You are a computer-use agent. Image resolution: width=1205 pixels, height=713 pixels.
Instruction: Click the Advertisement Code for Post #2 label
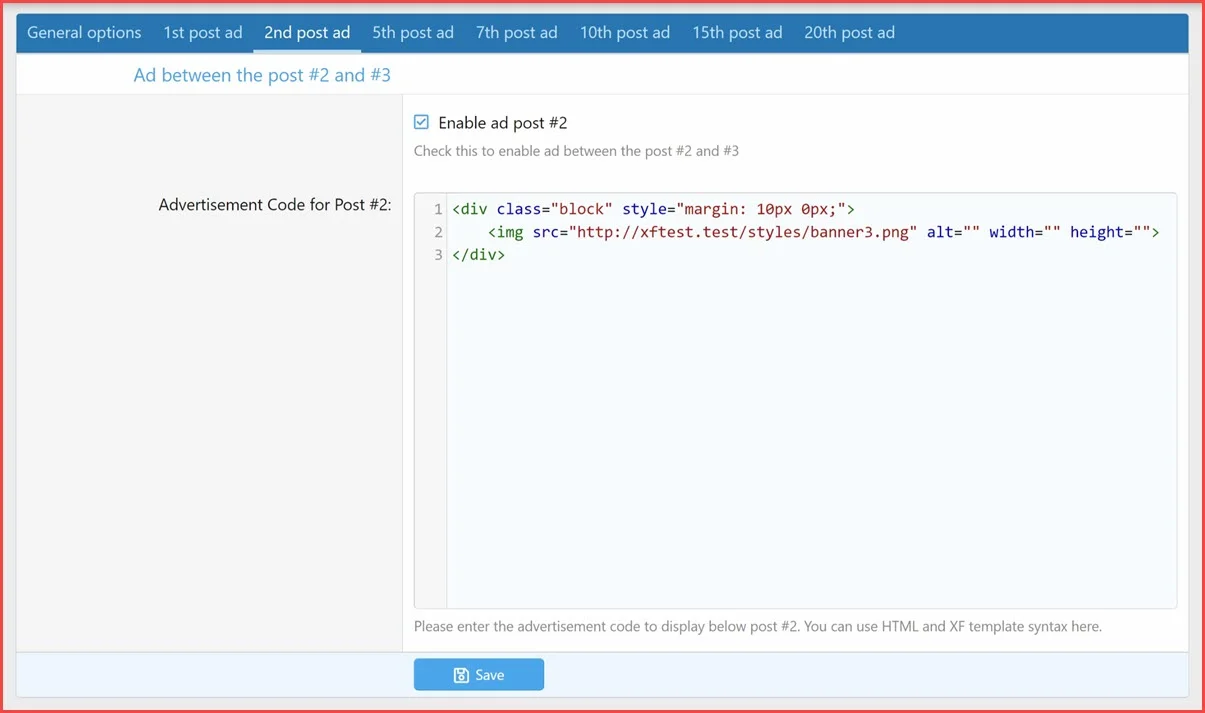coord(275,205)
